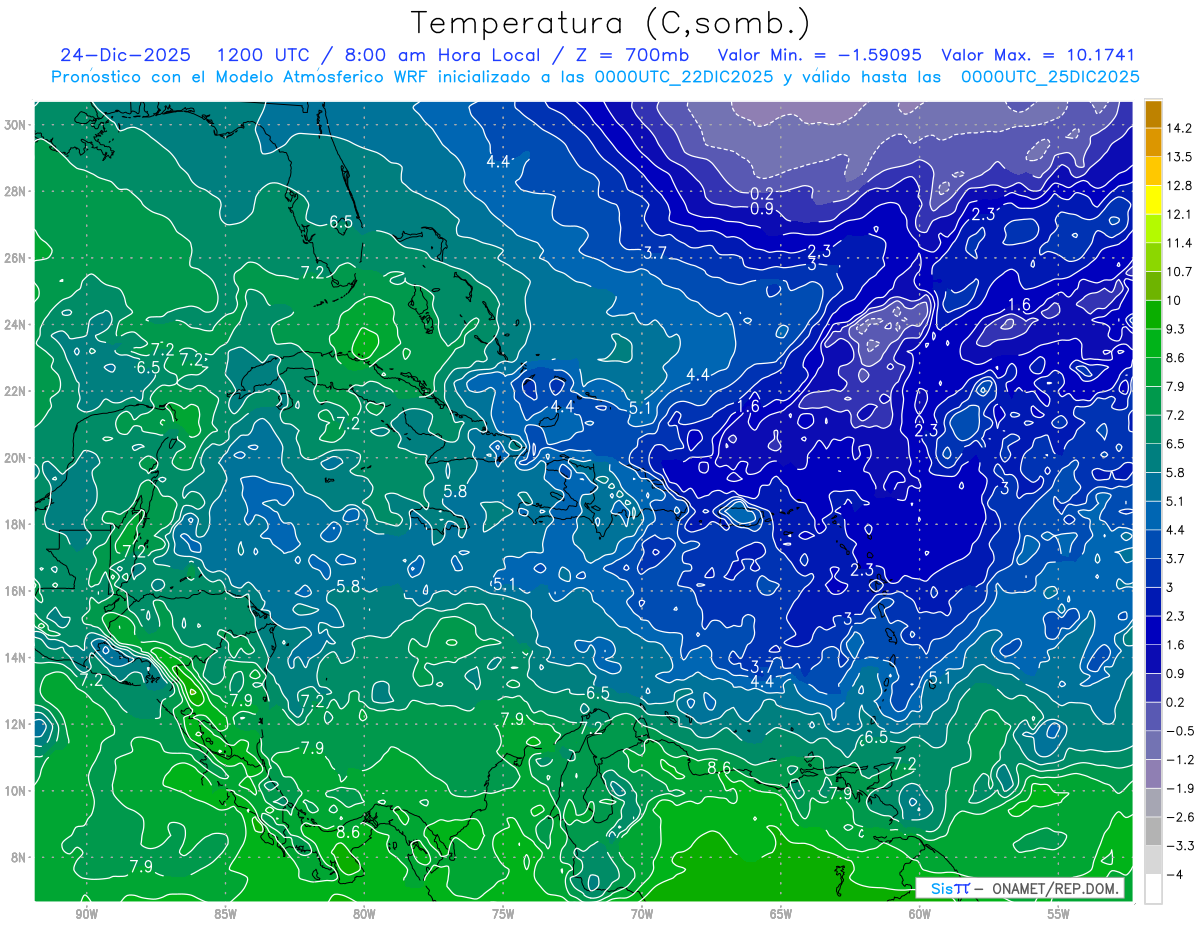
Task: Click the latitude axis label '24N'
Action: point(16,324)
